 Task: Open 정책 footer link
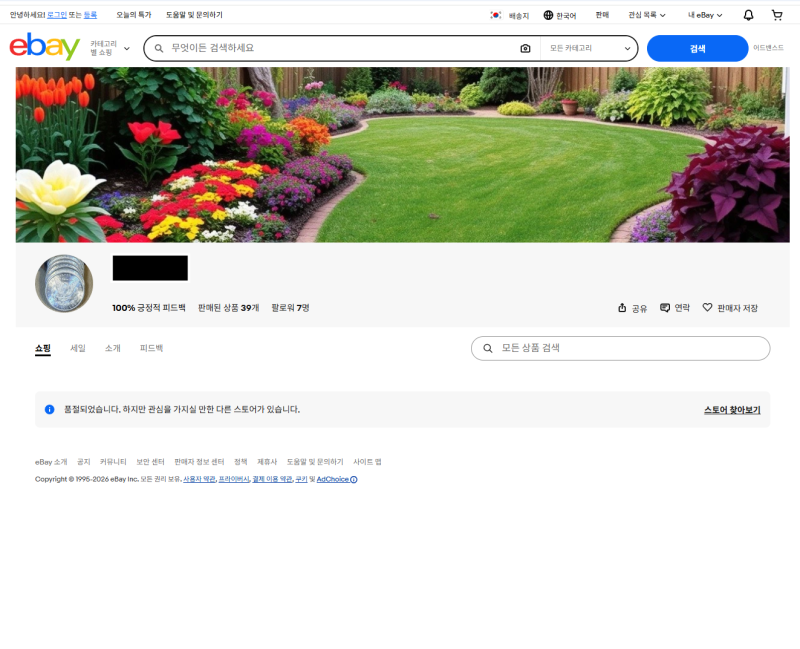tap(240, 462)
